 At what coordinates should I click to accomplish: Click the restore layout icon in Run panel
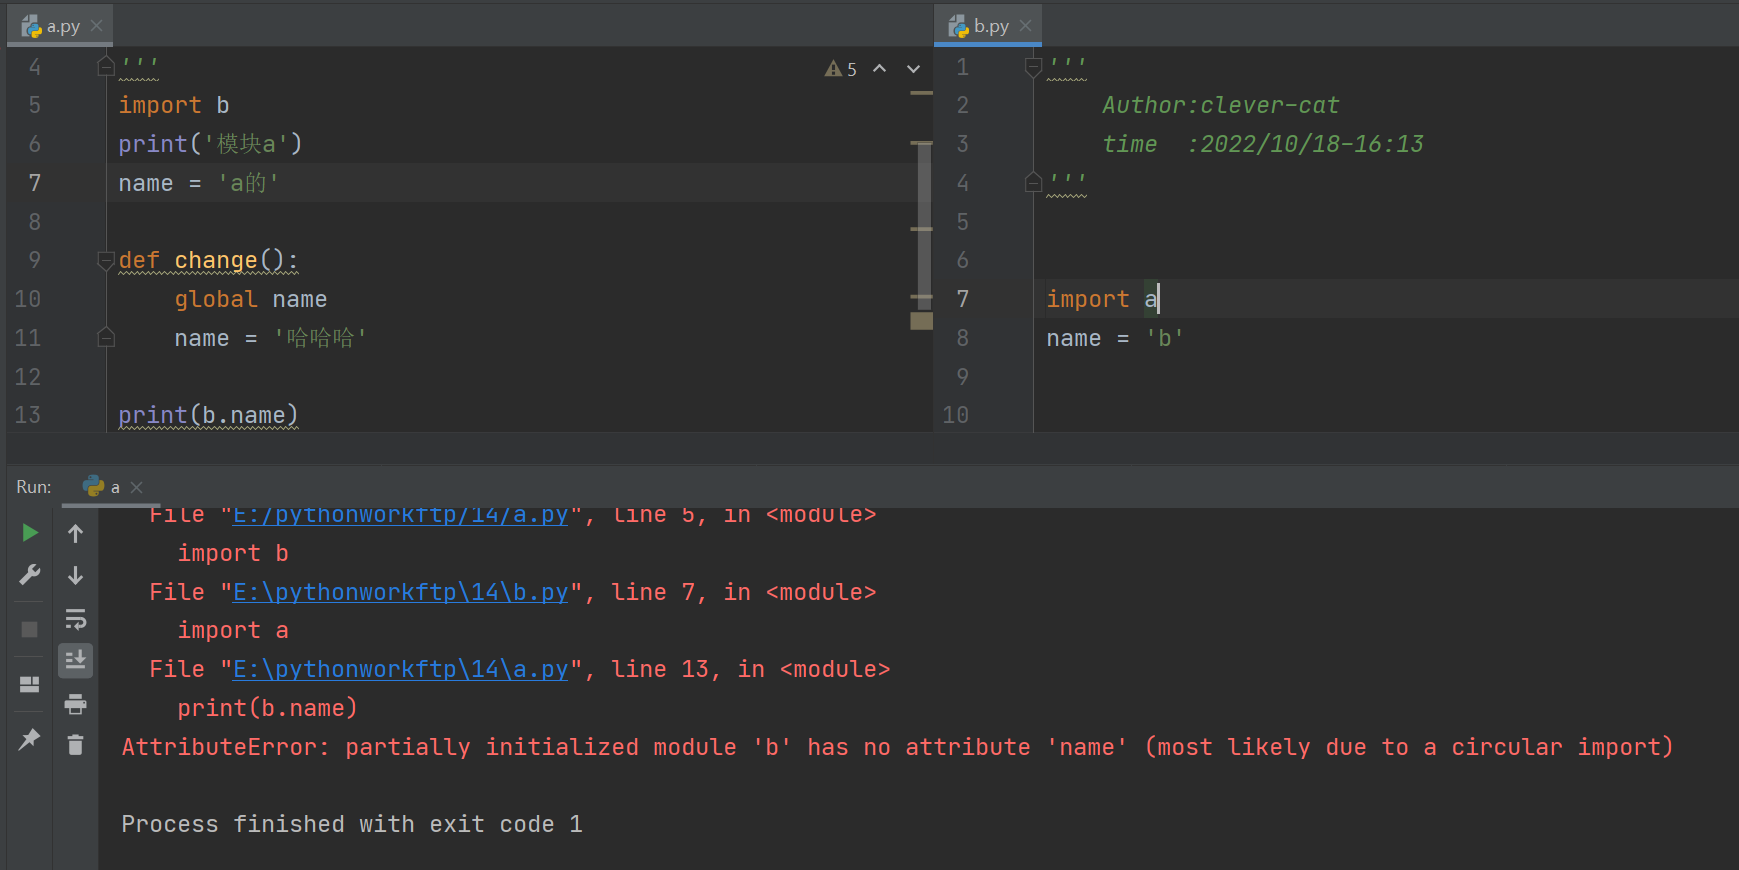click(30, 684)
